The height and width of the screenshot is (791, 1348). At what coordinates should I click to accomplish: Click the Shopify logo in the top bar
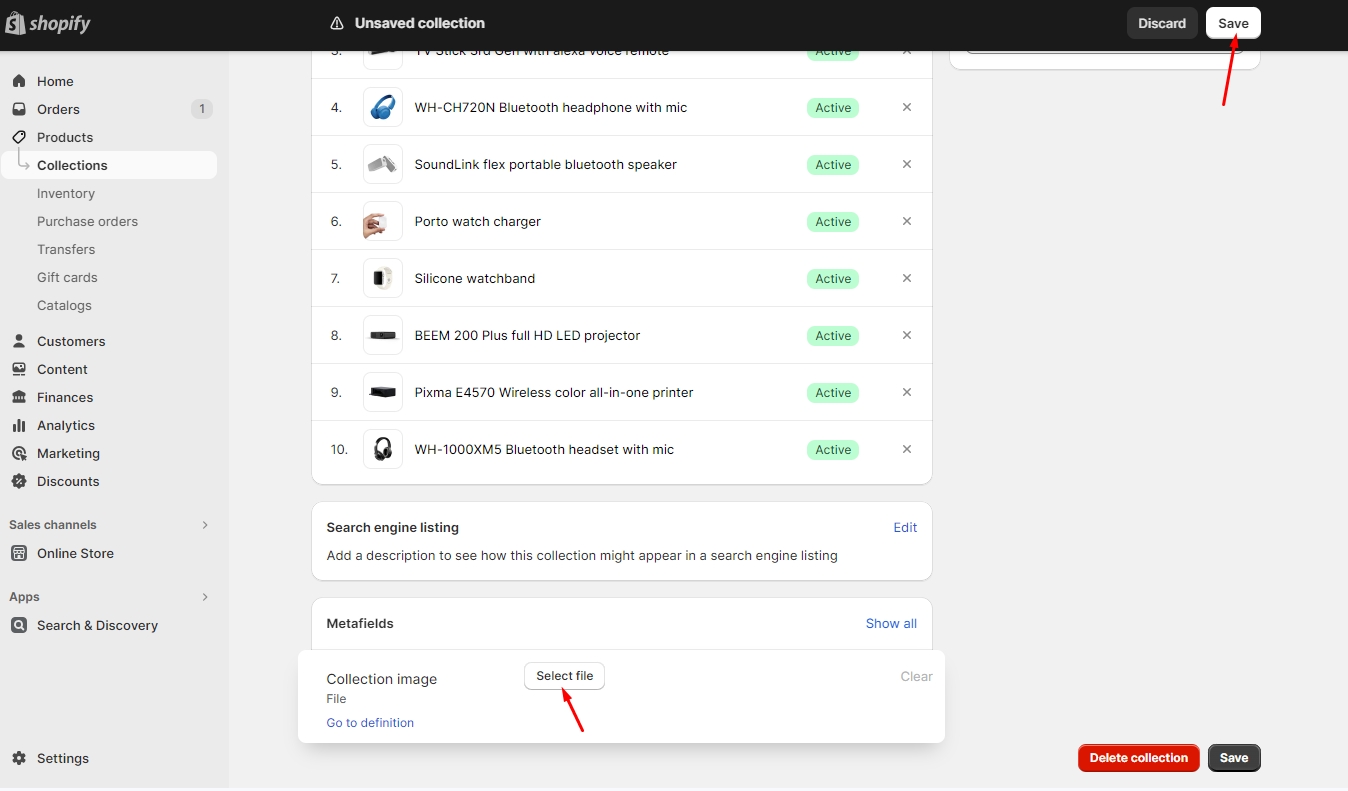(x=48, y=23)
